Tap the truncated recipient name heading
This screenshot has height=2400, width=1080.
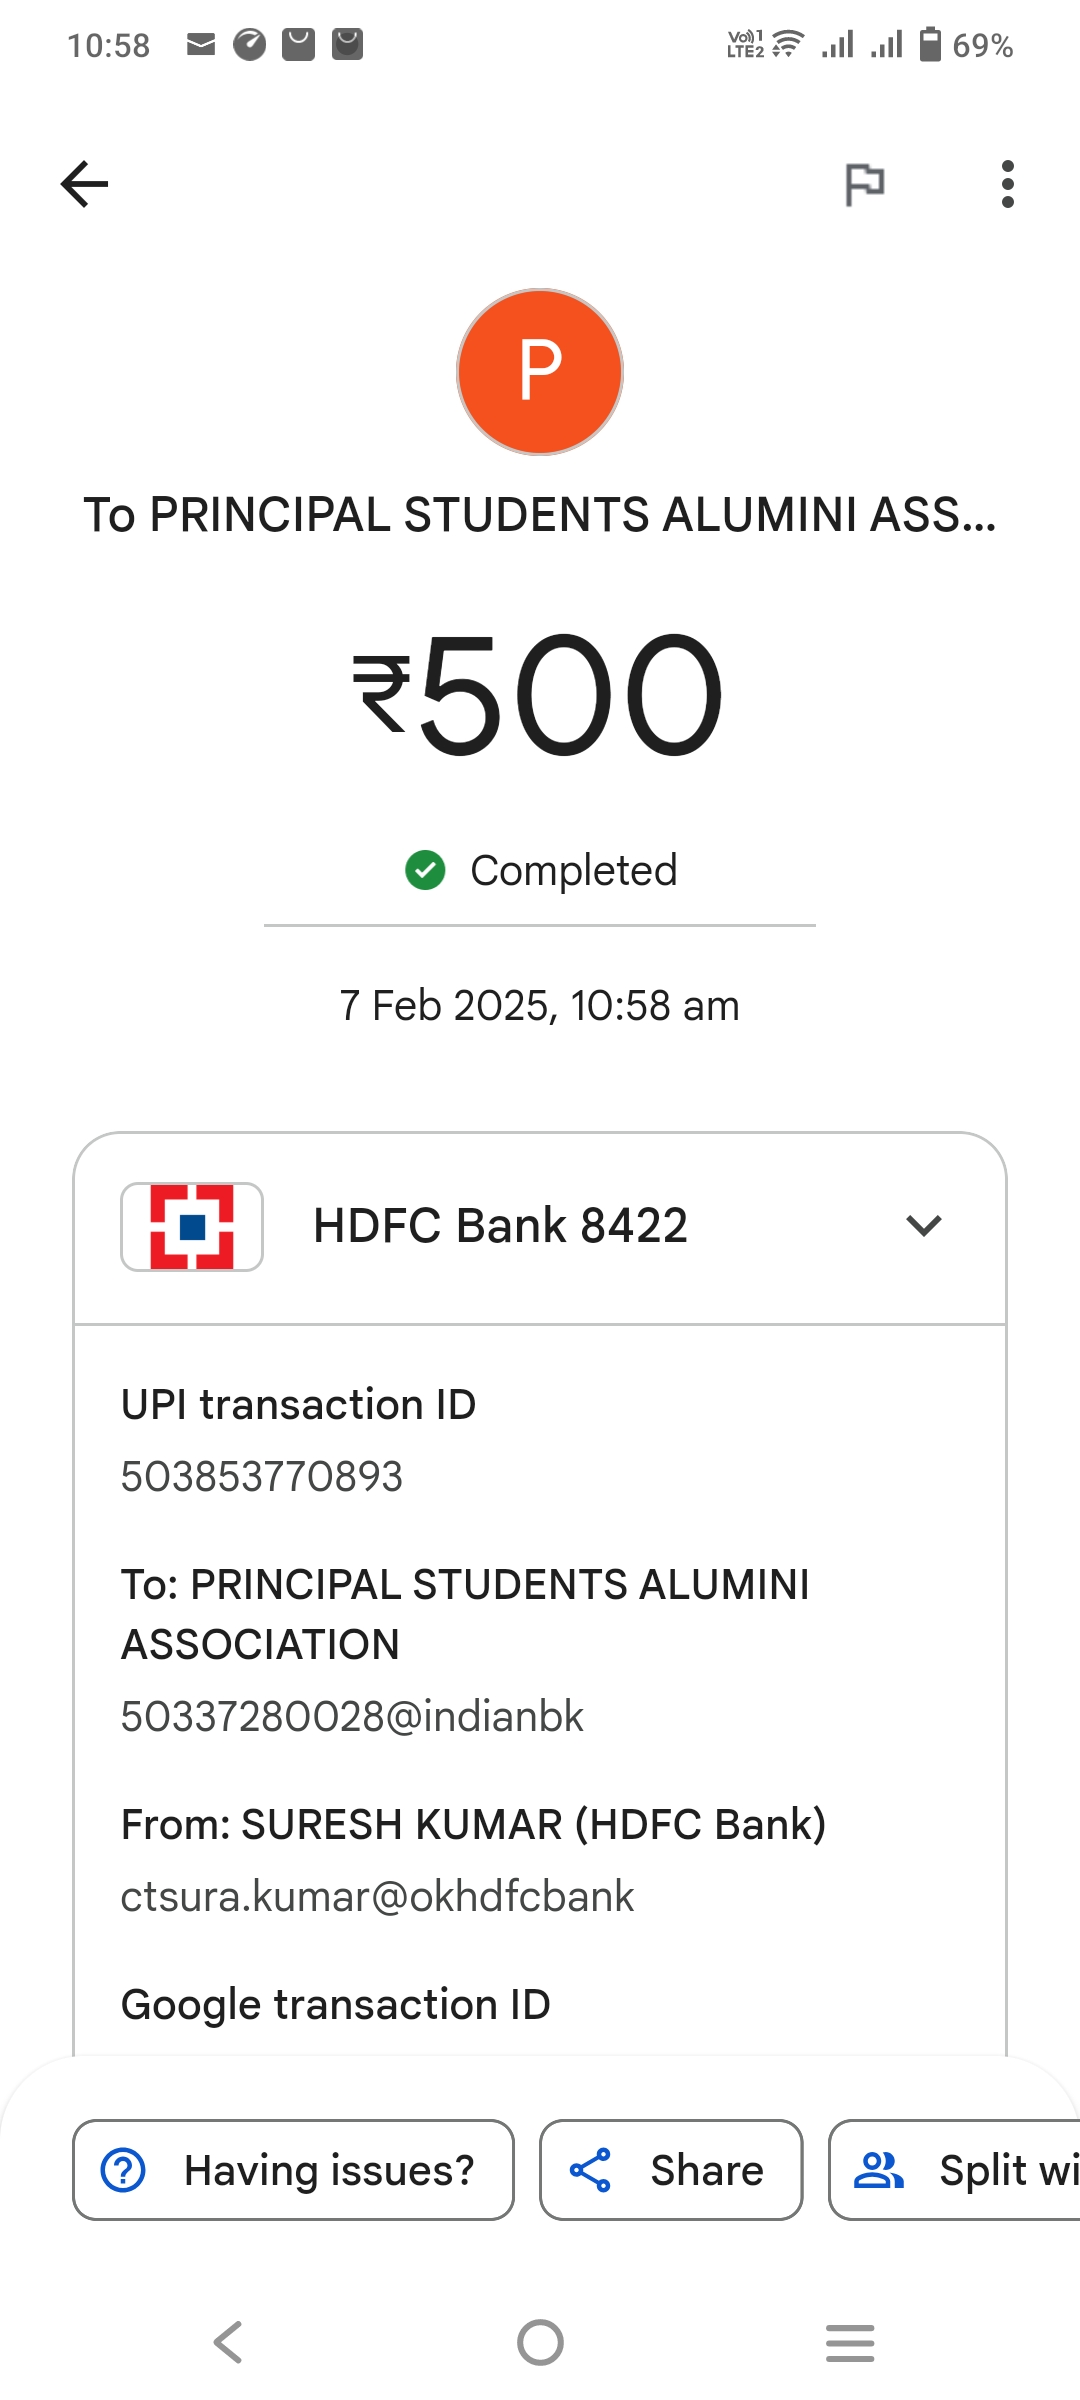pyautogui.click(x=540, y=515)
